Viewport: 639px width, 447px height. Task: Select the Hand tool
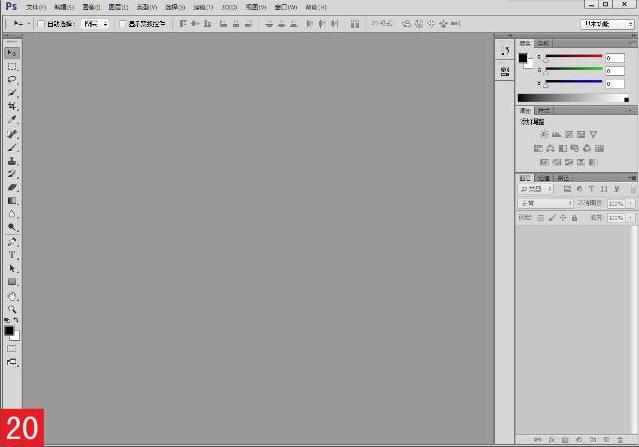click(12, 296)
